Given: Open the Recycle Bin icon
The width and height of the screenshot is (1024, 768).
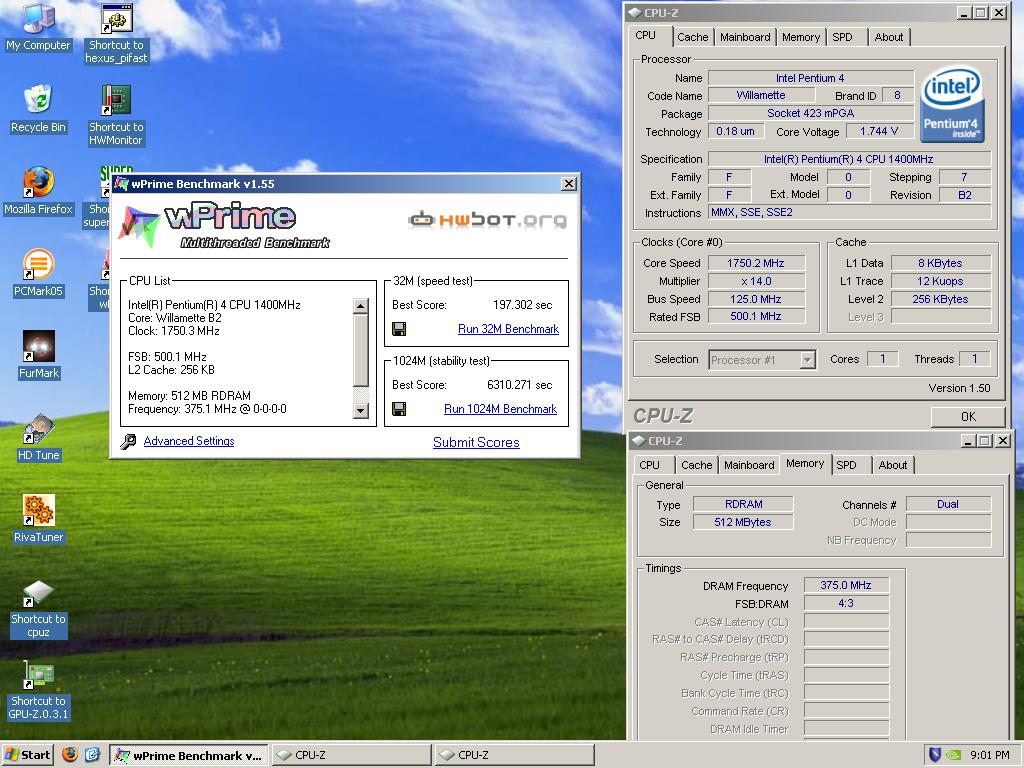Looking at the screenshot, I should click(38, 108).
